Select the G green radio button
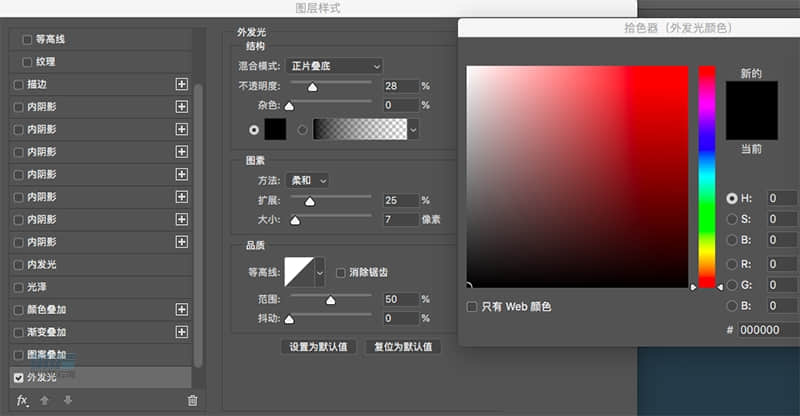Image resolution: width=800 pixels, height=416 pixels. tap(732, 285)
